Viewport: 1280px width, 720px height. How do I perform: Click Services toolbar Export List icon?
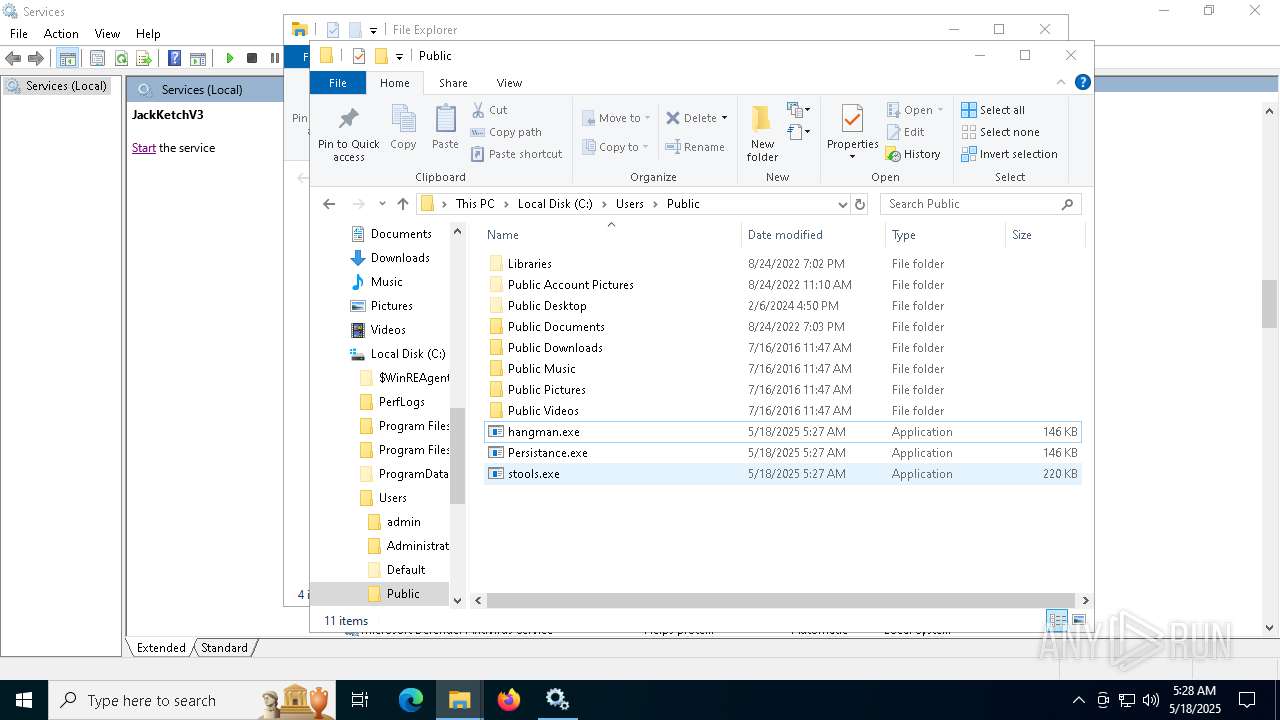click(x=143, y=59)
